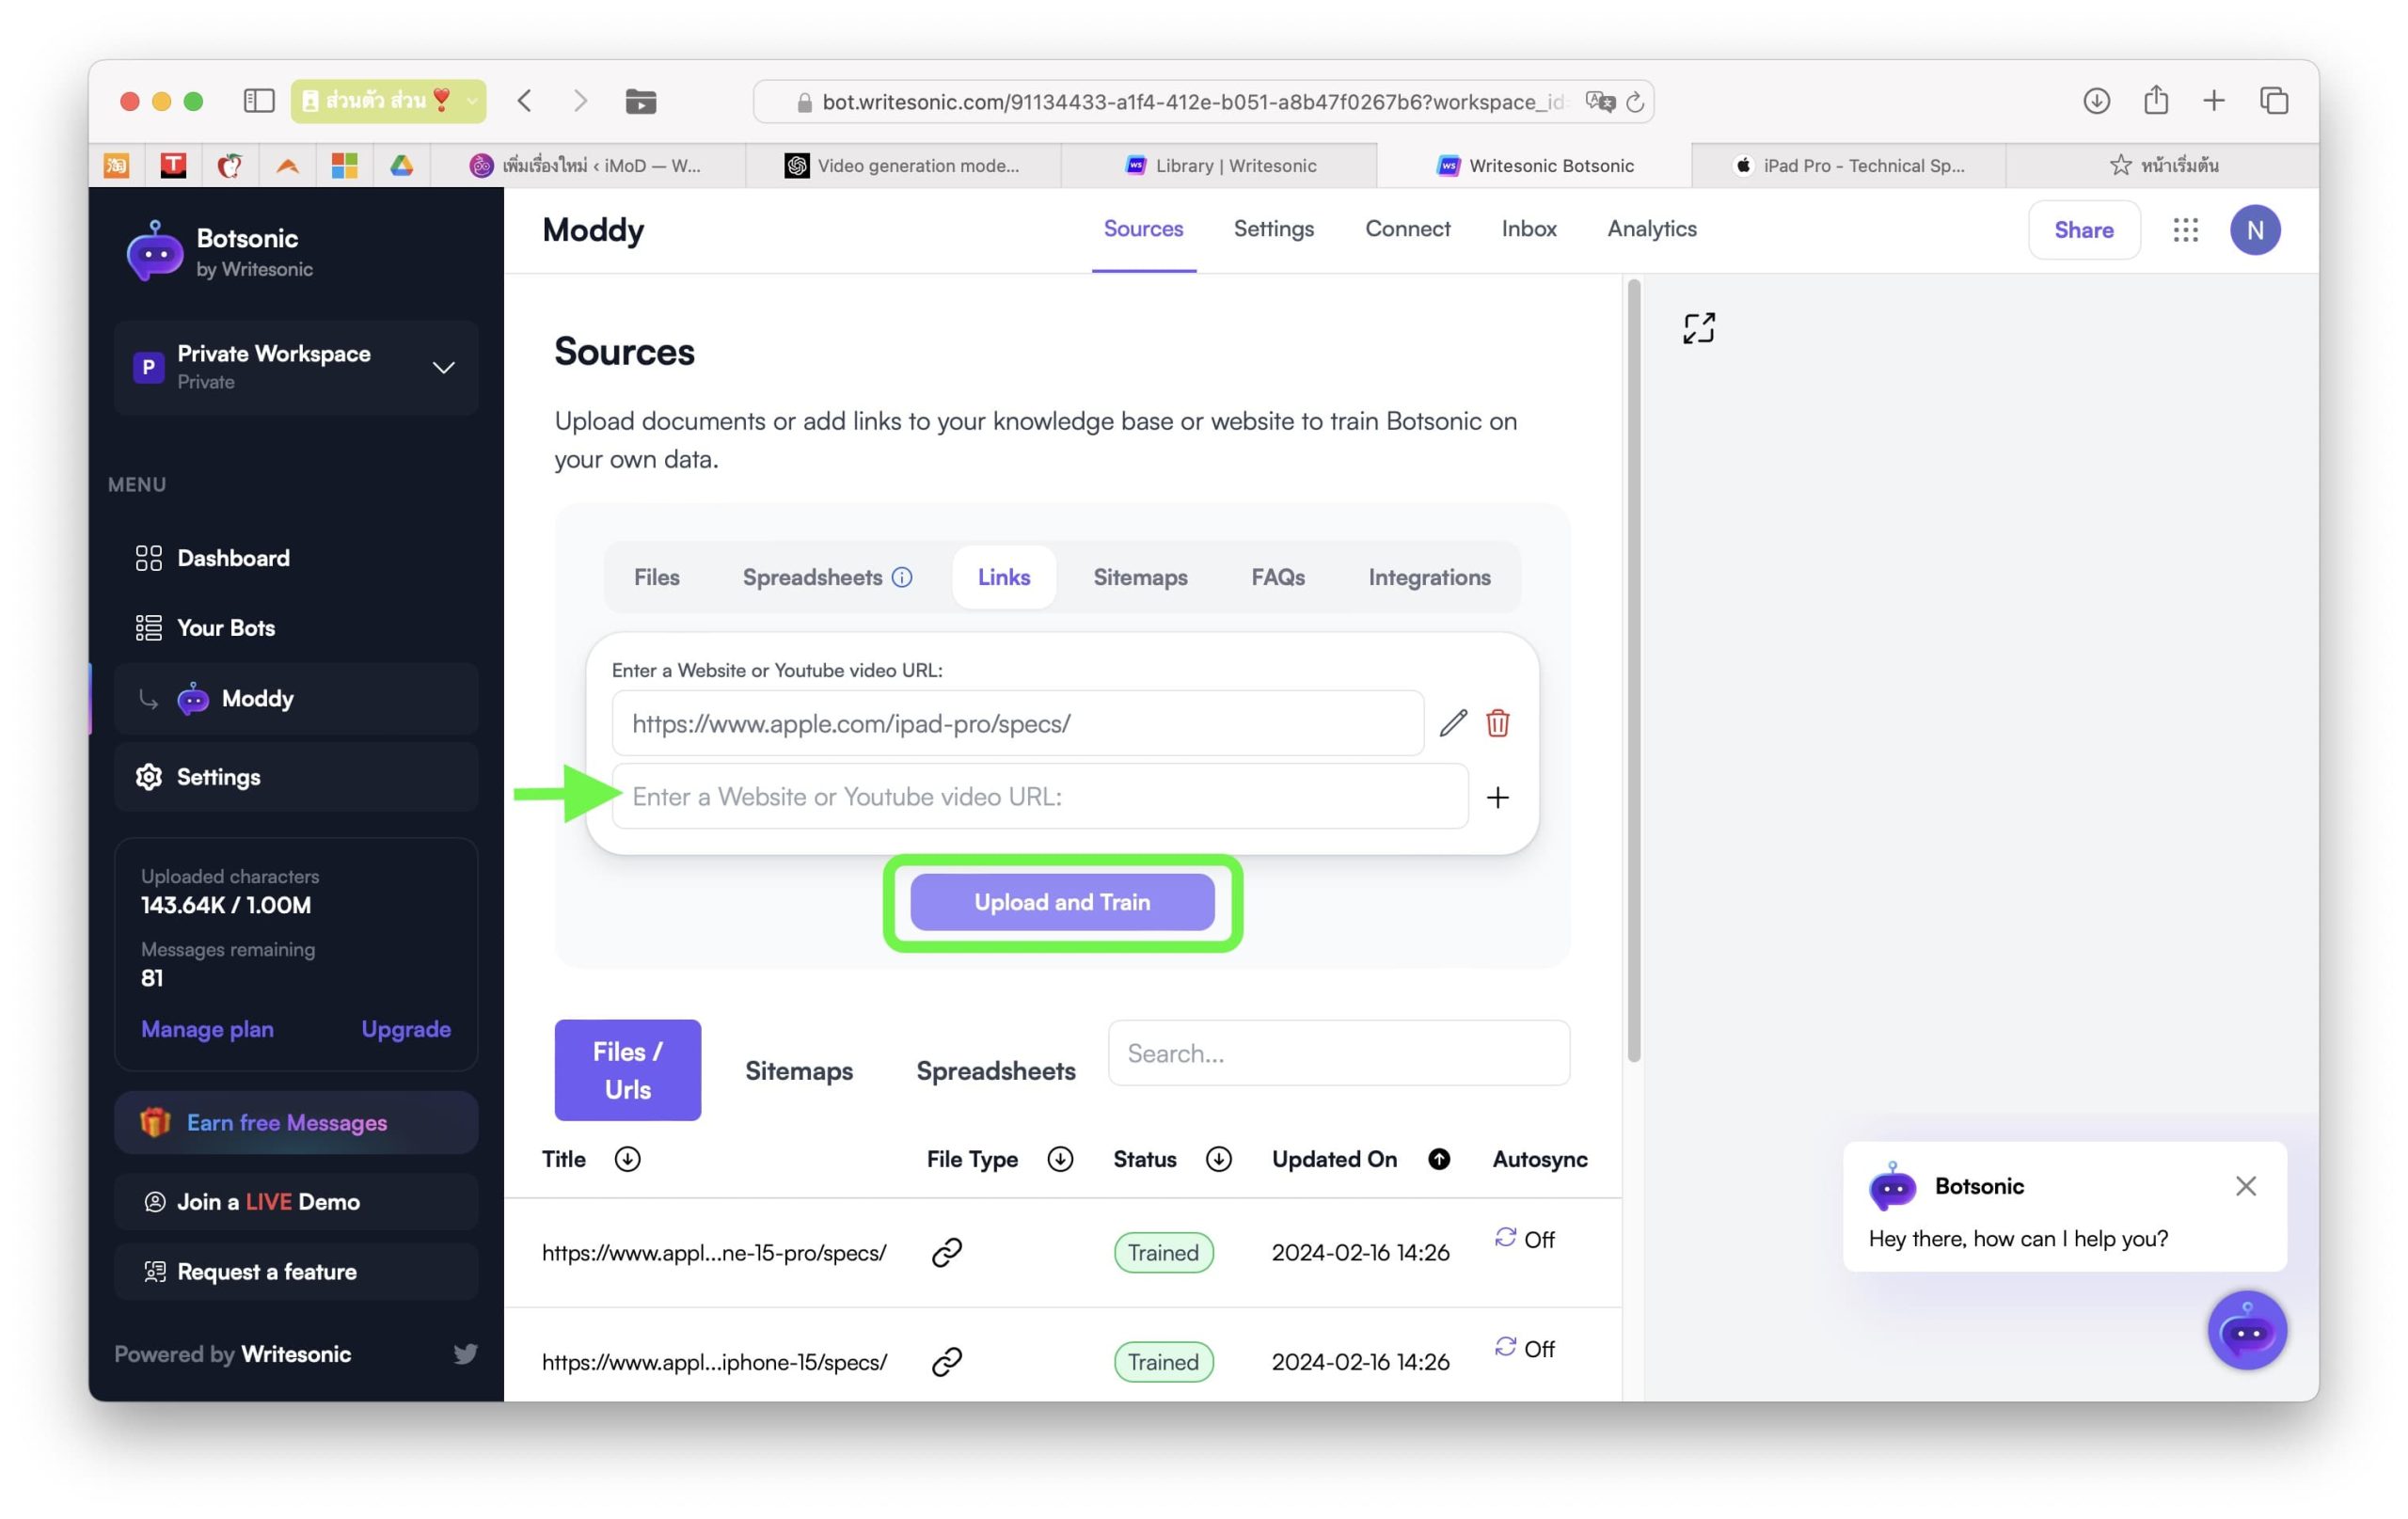Switch to the Sitemaps source tab

coord(1139,577)
